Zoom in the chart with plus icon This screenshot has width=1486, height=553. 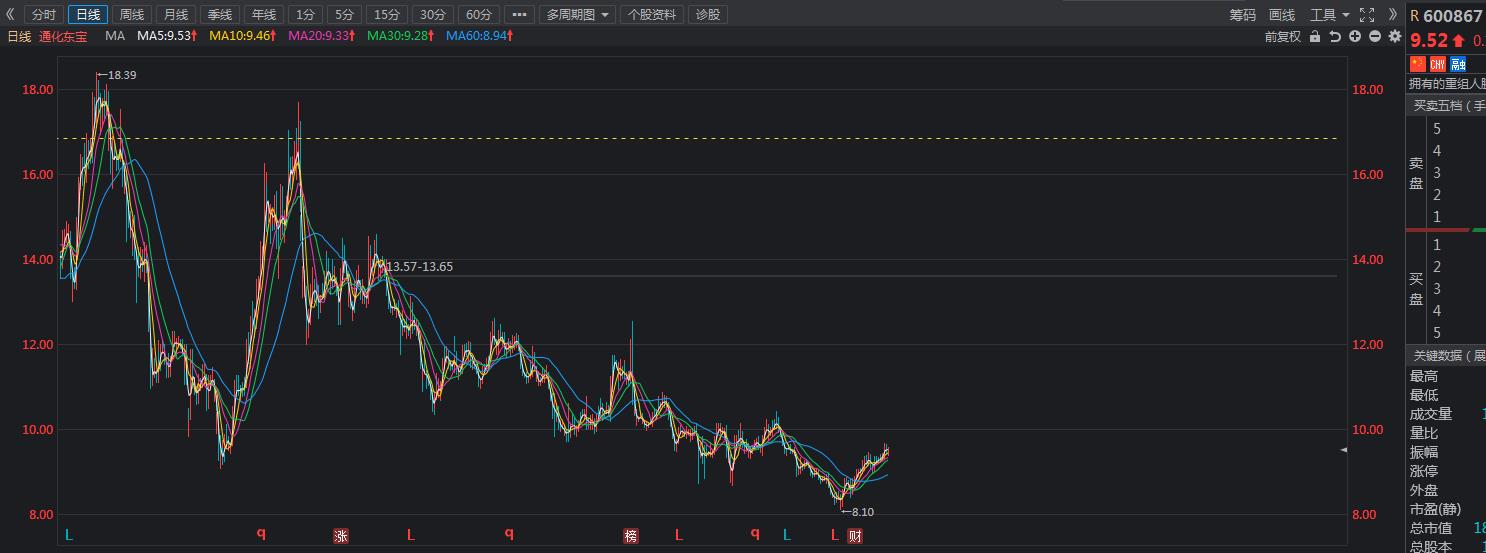(x=1355, y=36)
